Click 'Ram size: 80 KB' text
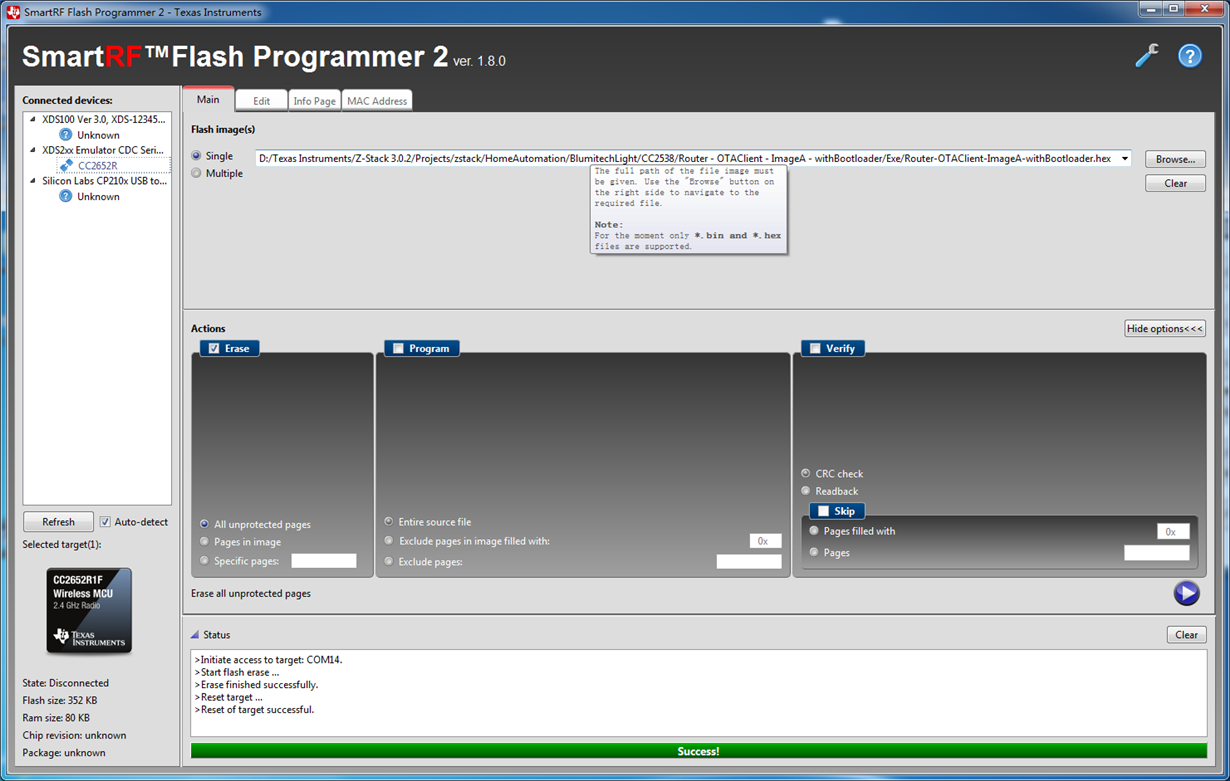The width and height of the screenshot is (1230, 781). click(x=56, y=718)
